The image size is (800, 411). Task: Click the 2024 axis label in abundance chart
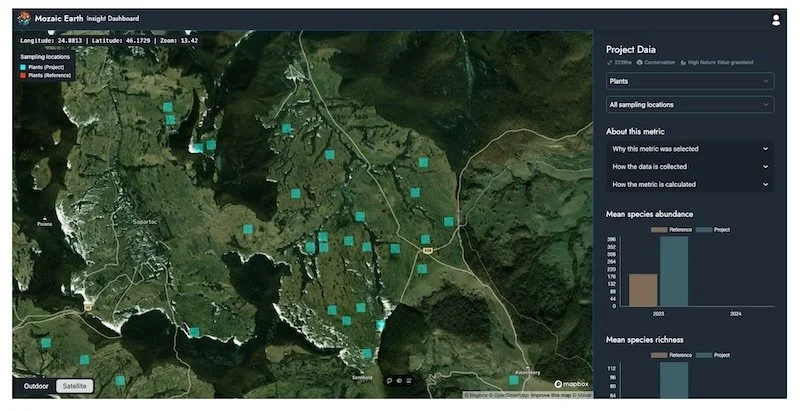(735, 314)
